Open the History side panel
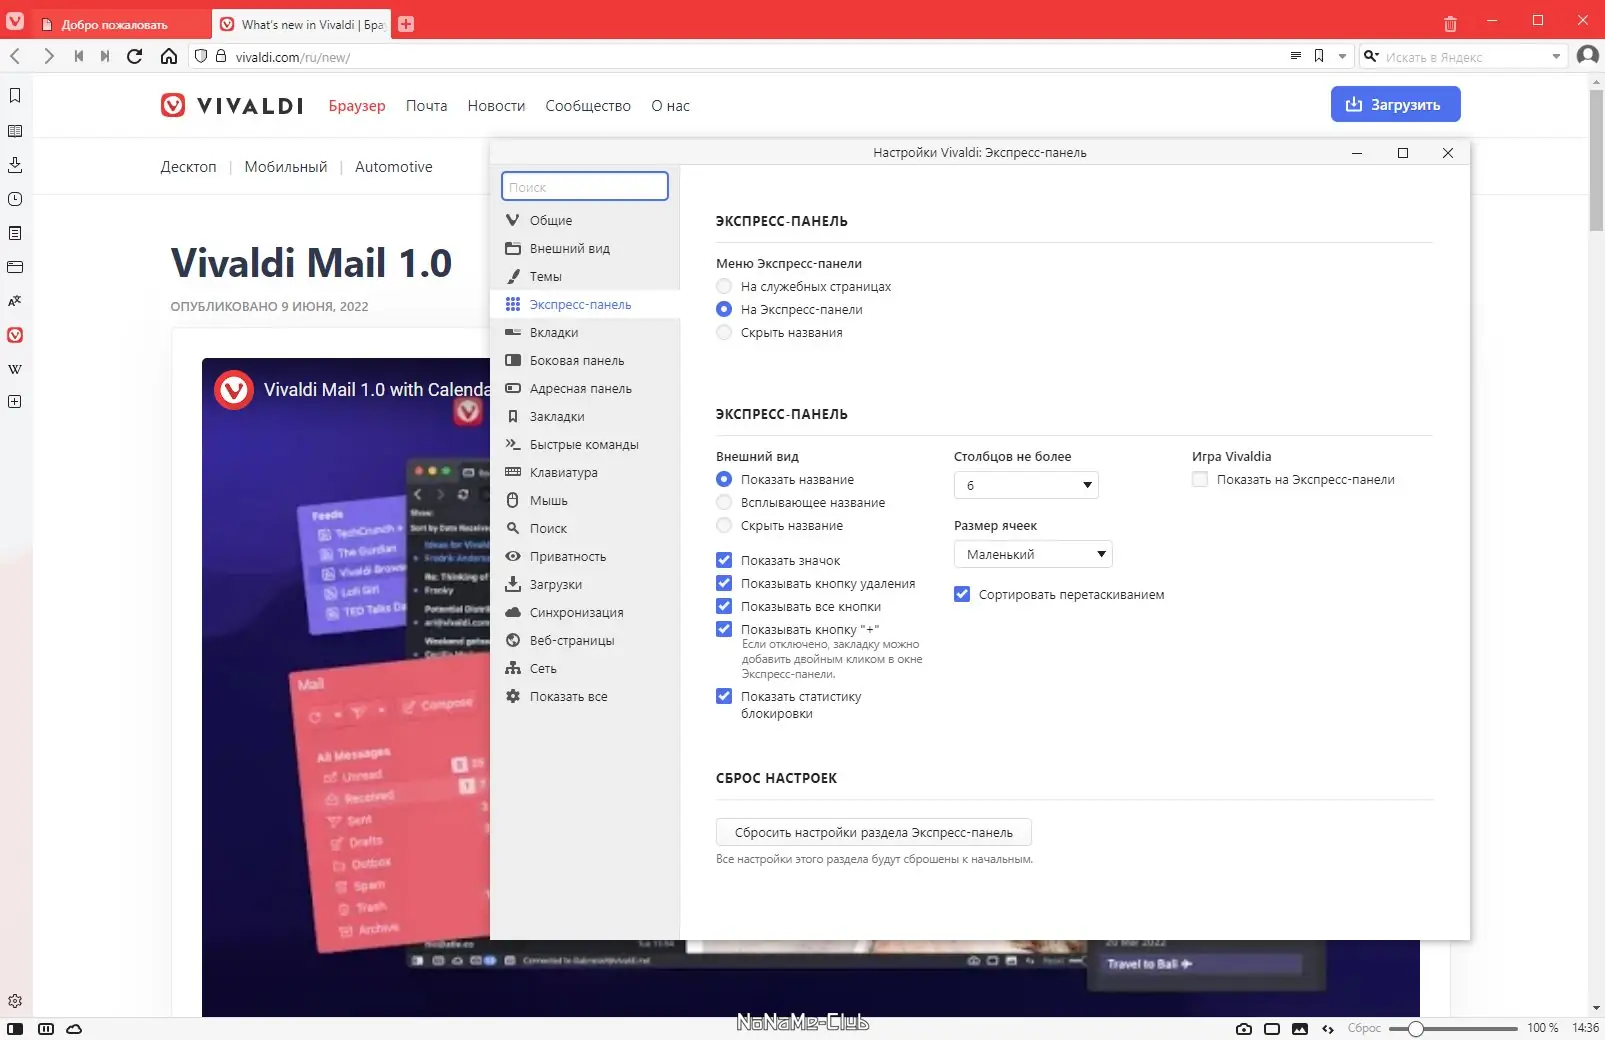 [15, 199]
